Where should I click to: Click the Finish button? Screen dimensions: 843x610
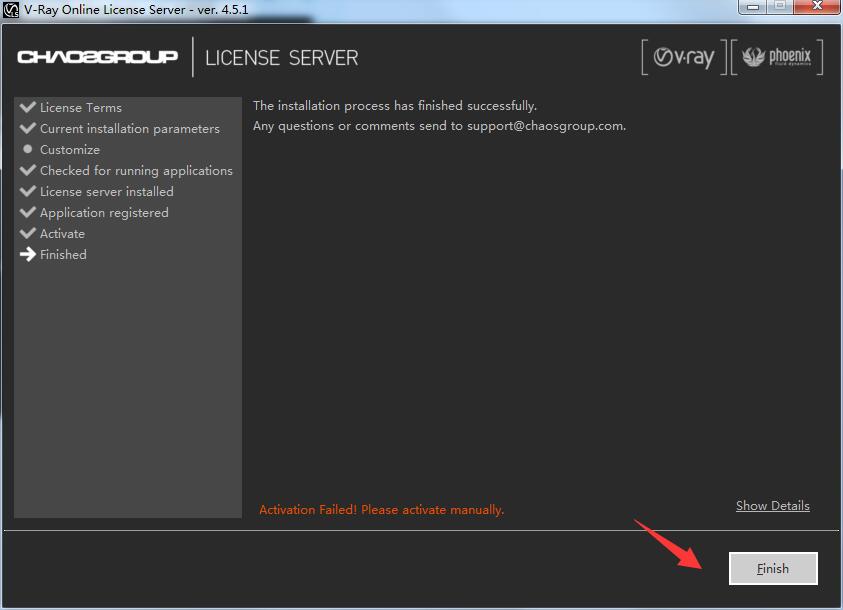click(x=773, y=568)
